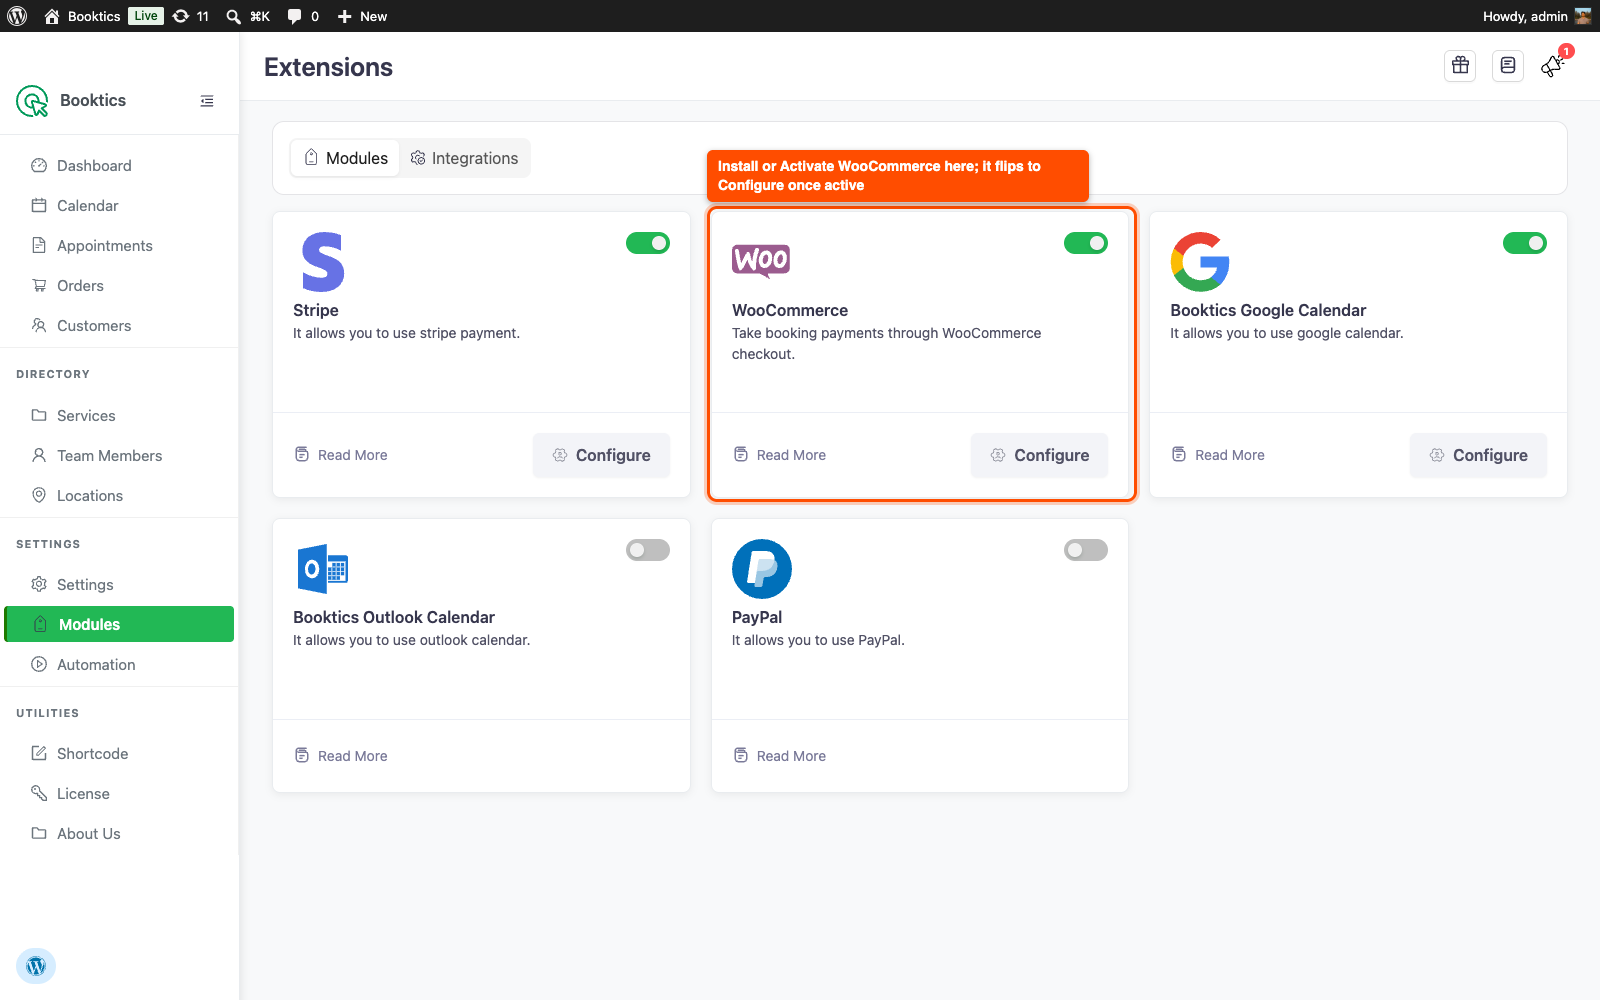1600x1000 pixels.
Task: Switch to the Modules tab
Action: click(x=346, y=158)
